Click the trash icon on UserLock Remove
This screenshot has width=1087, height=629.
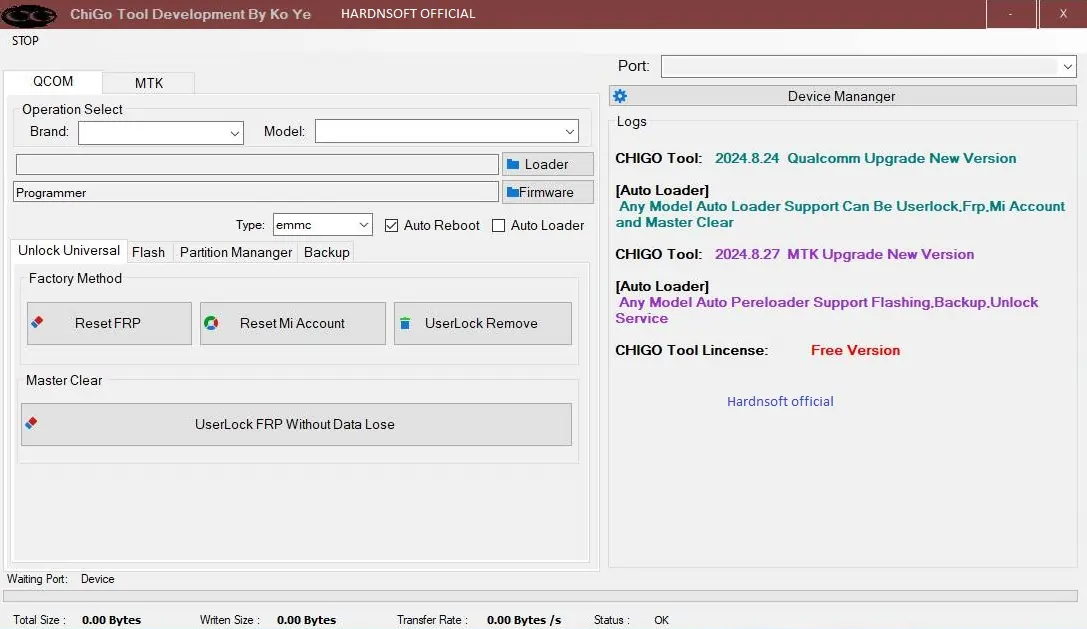click(406, 323)
